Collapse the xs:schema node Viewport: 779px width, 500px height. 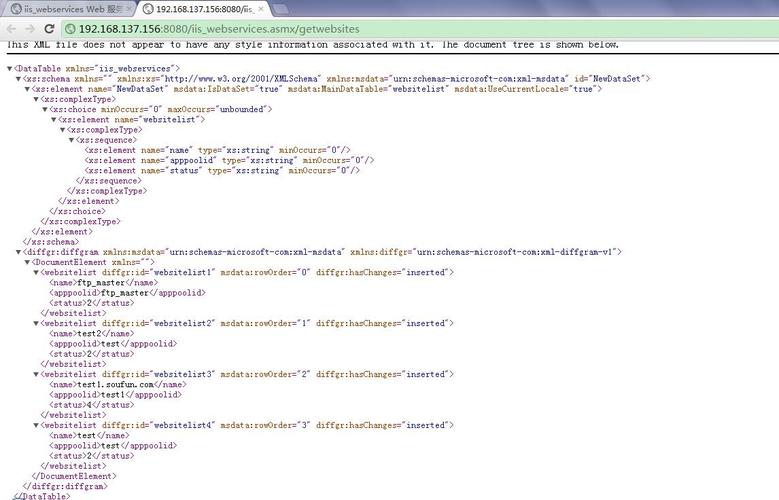pyautogui.click(x=18, y=78)
